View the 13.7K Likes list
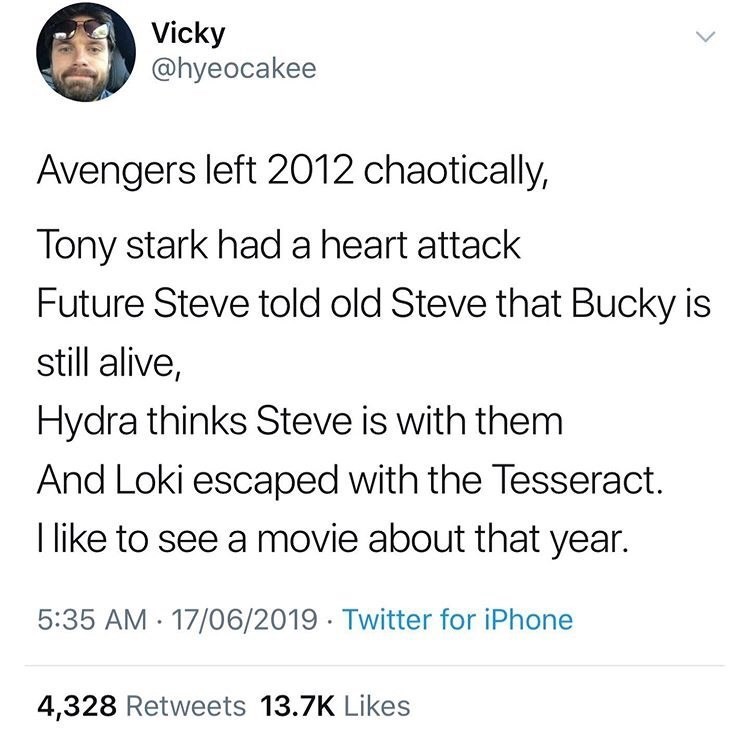Screen dimensions: 750x742 [334, 705]
